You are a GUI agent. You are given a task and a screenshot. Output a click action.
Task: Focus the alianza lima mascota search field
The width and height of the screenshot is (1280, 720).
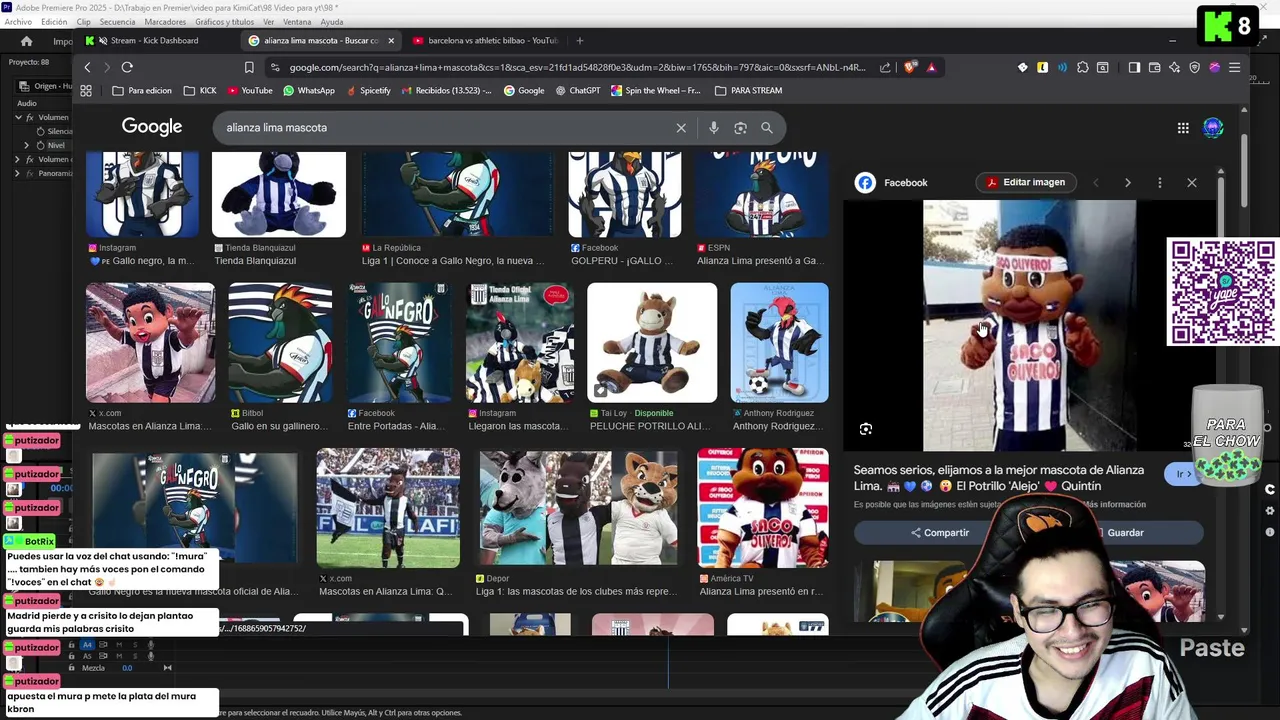[x=445, y=128]
